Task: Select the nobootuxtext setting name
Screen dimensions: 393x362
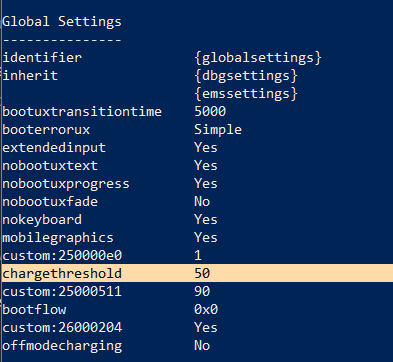Action: pos(50,166)
